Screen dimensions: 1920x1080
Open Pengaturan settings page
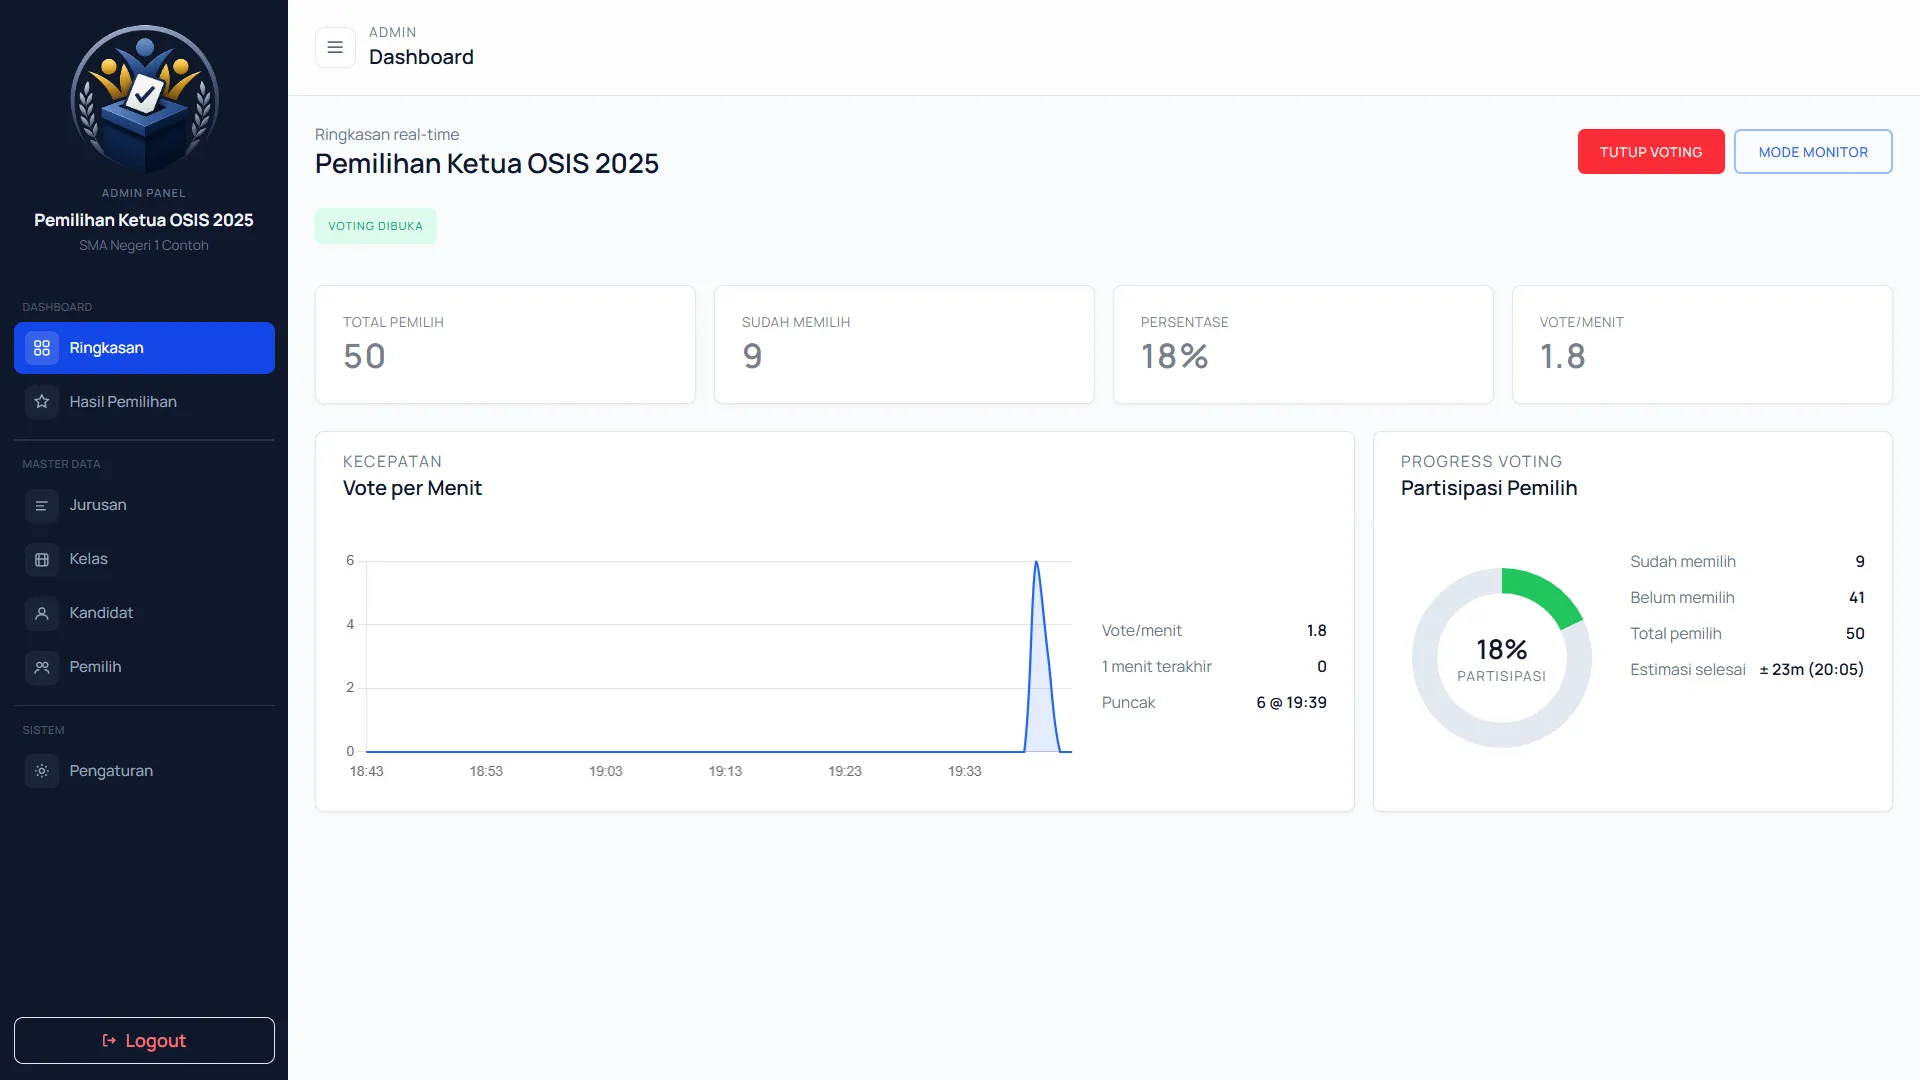coord(144,772)
